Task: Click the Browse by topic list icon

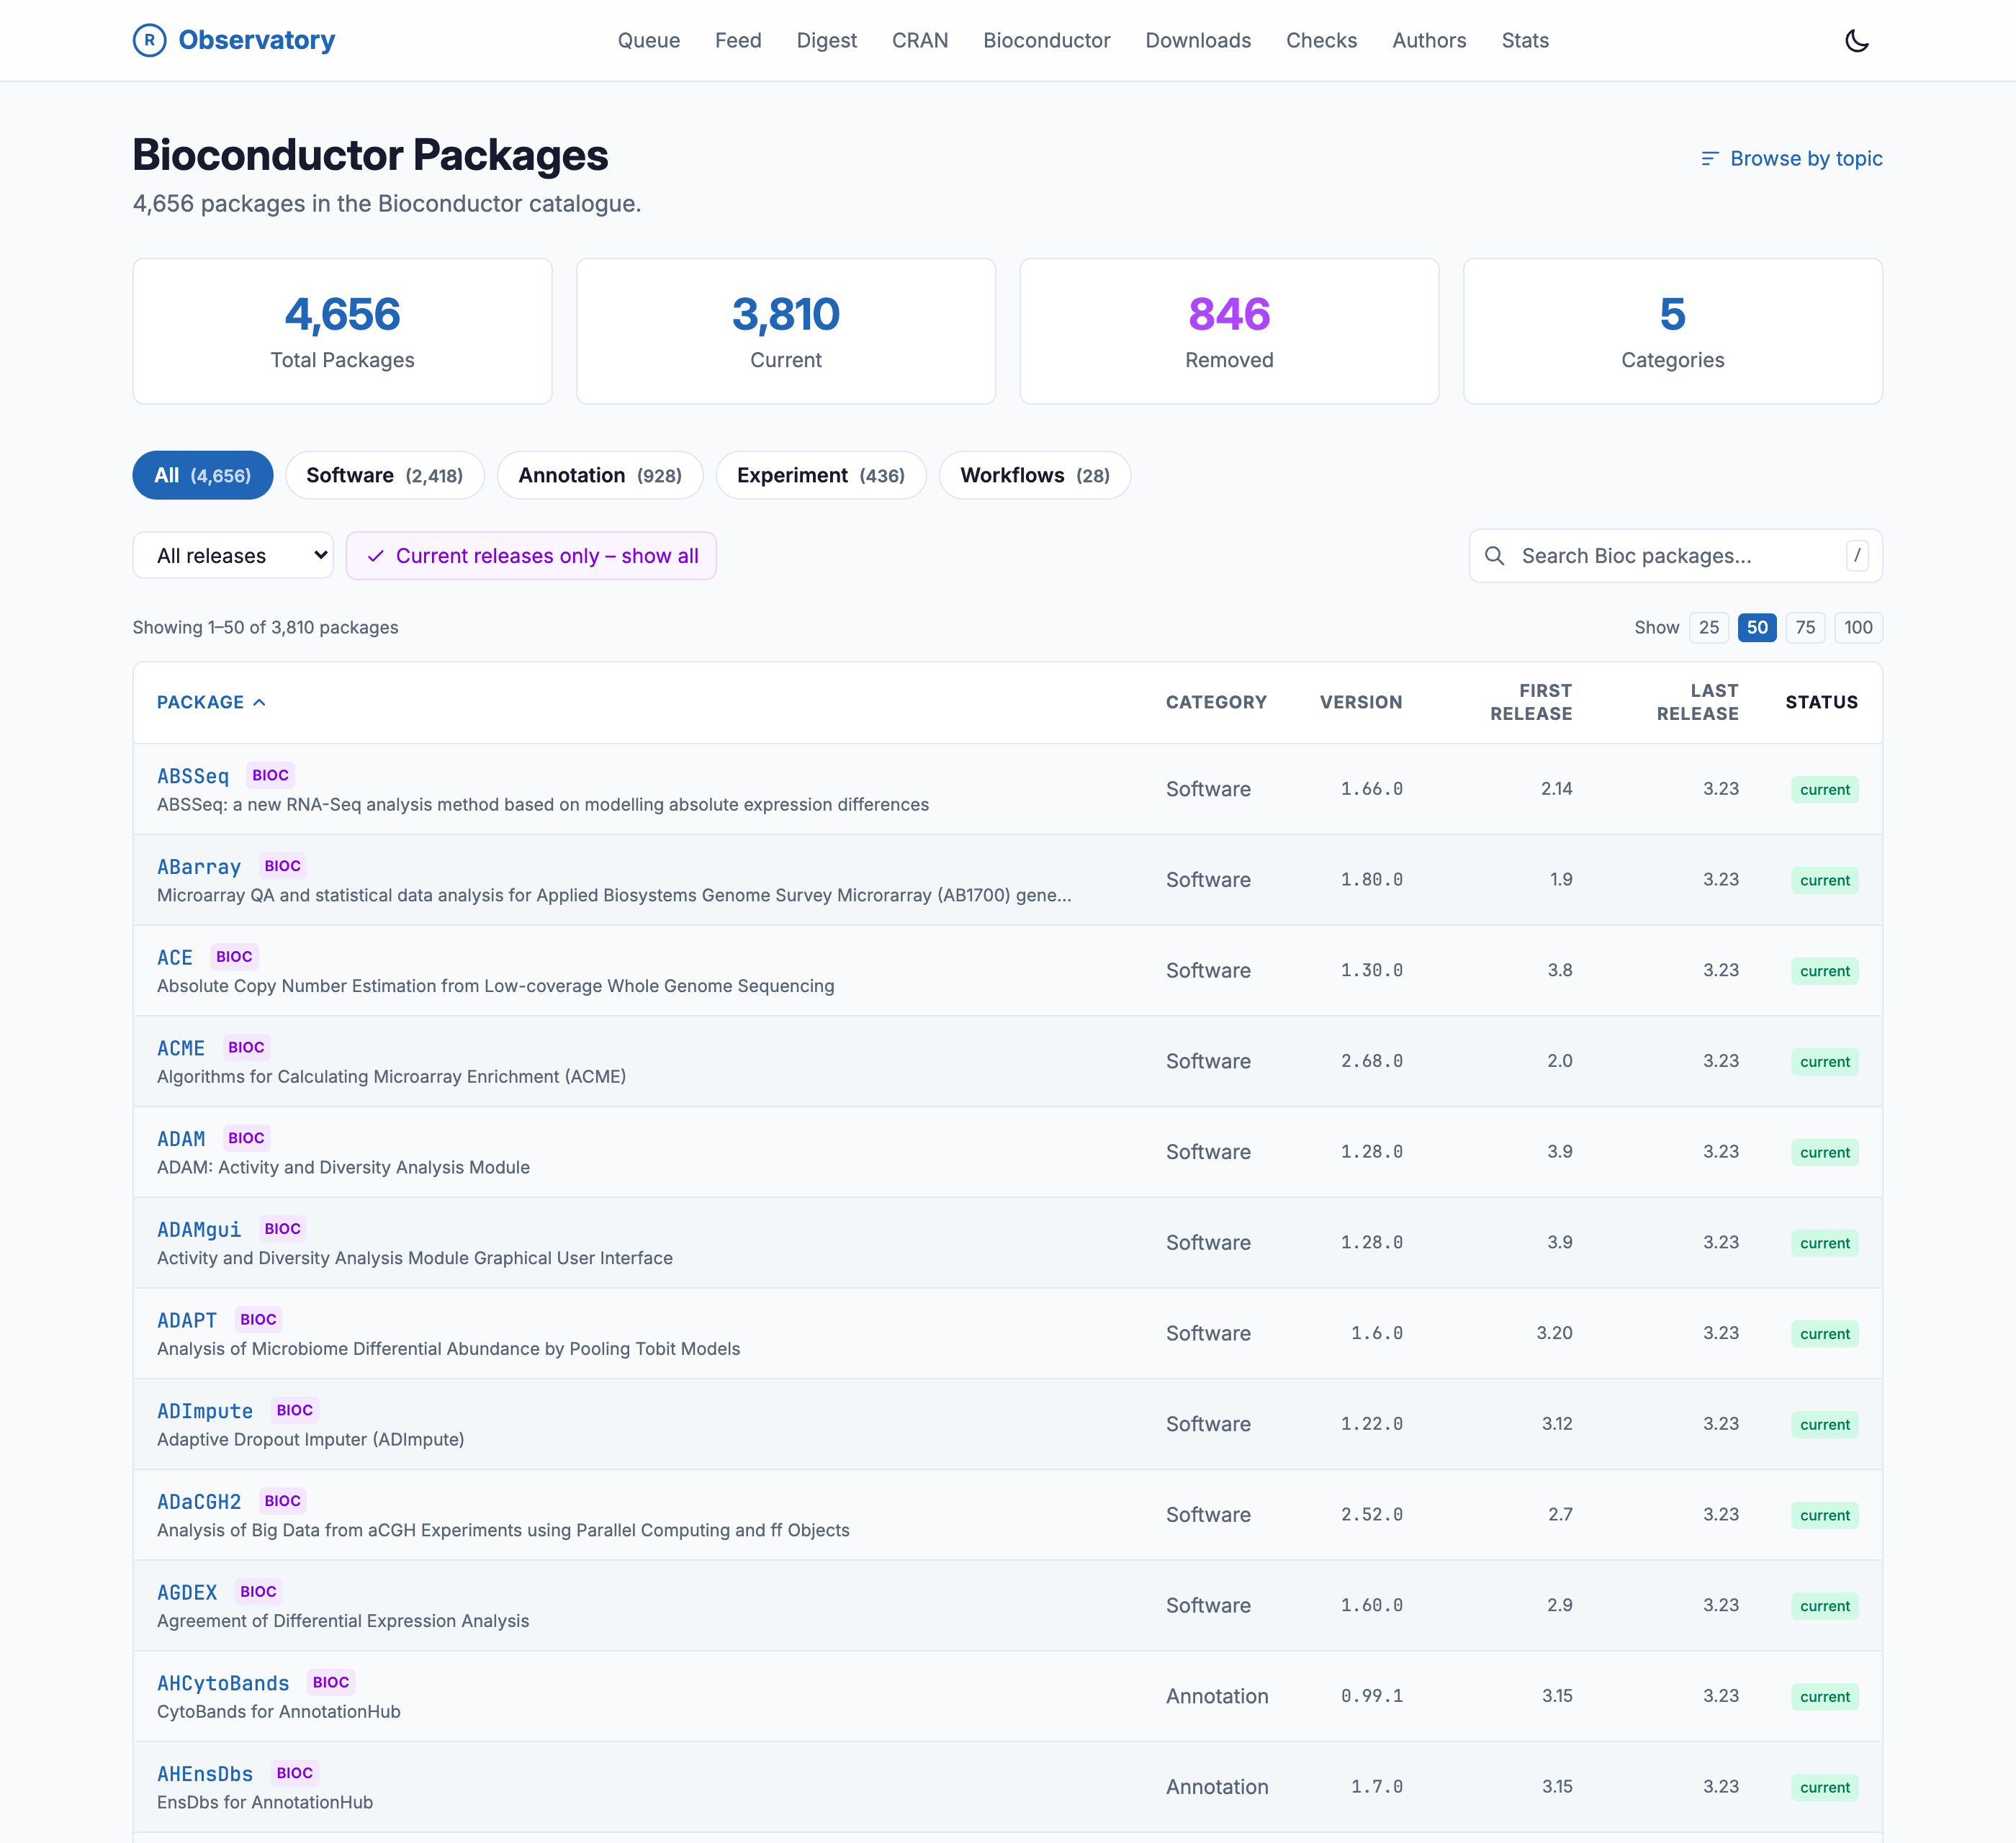Action: [x=1710, y=158]
